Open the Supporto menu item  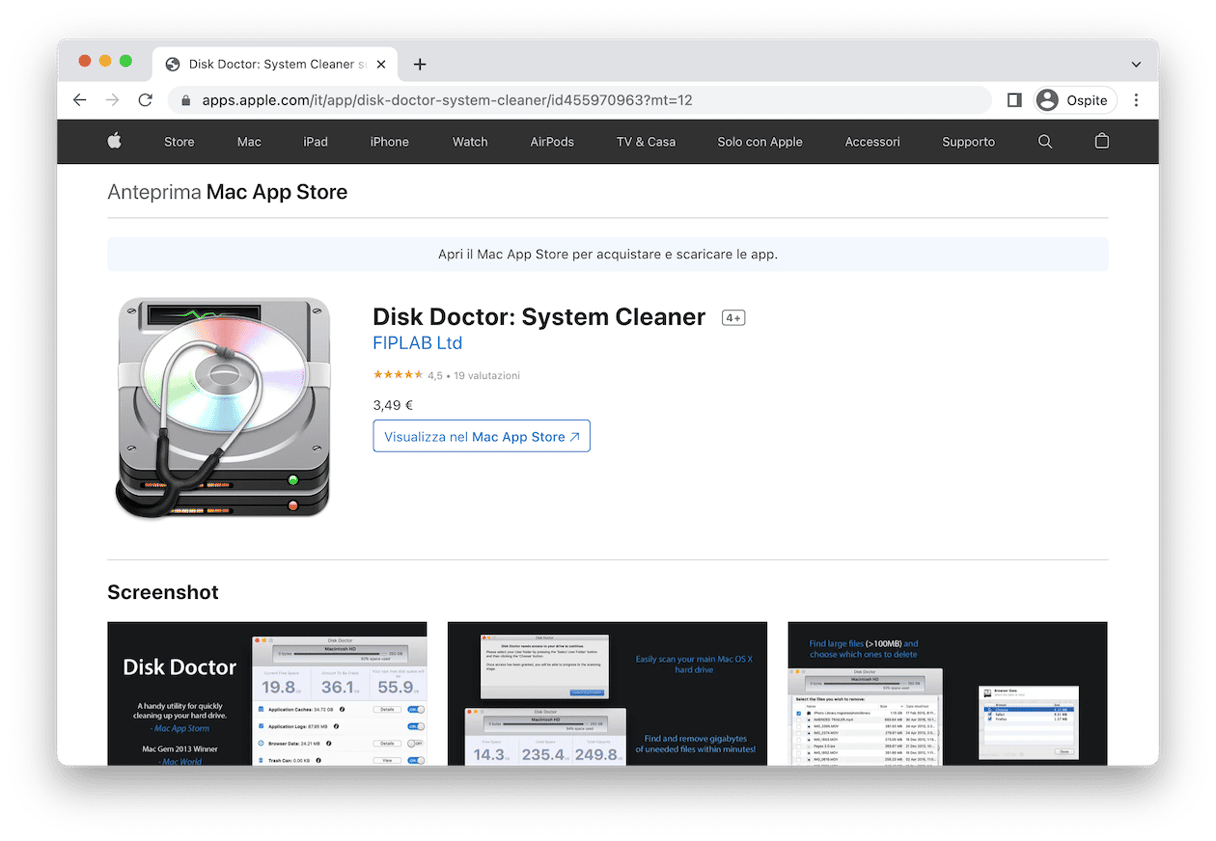[968, 142]
